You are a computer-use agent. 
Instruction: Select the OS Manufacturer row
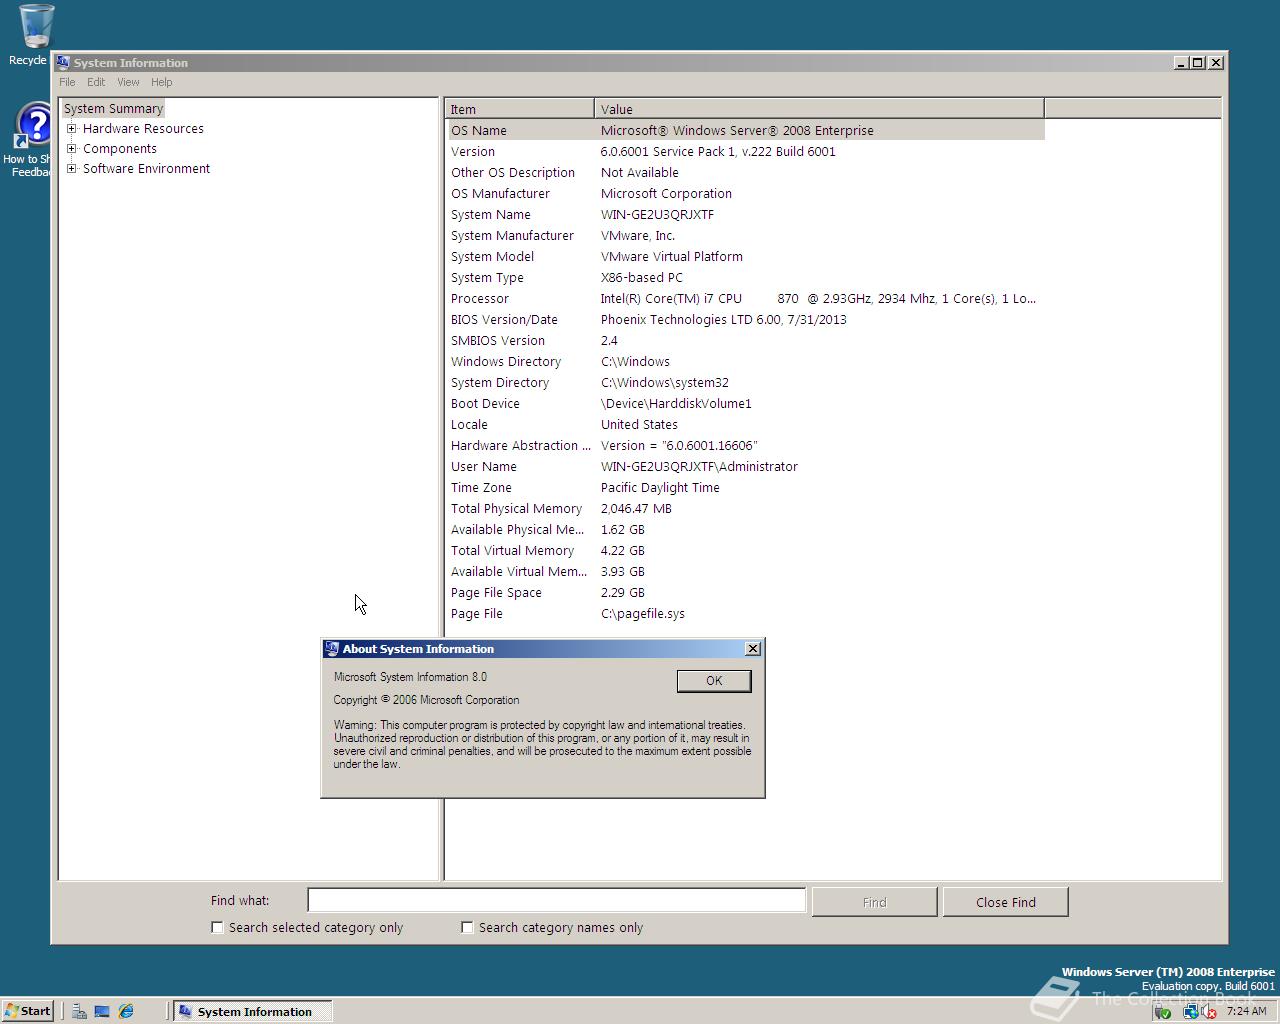pyautogui.click(x=745, y=193)
